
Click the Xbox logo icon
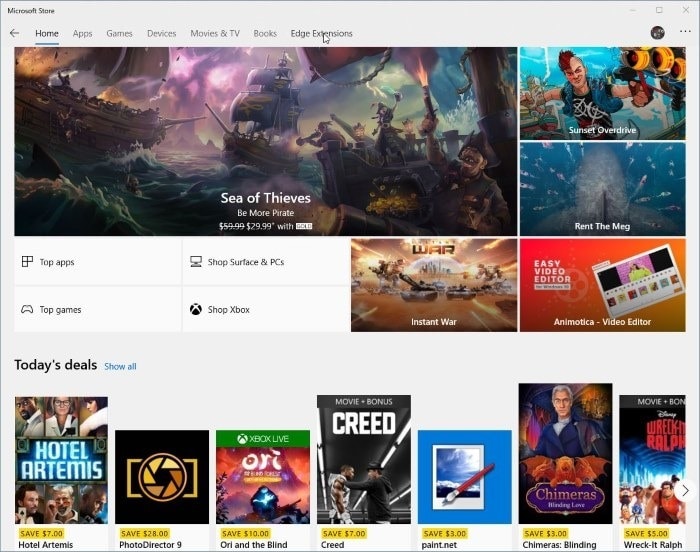point(196,309)
